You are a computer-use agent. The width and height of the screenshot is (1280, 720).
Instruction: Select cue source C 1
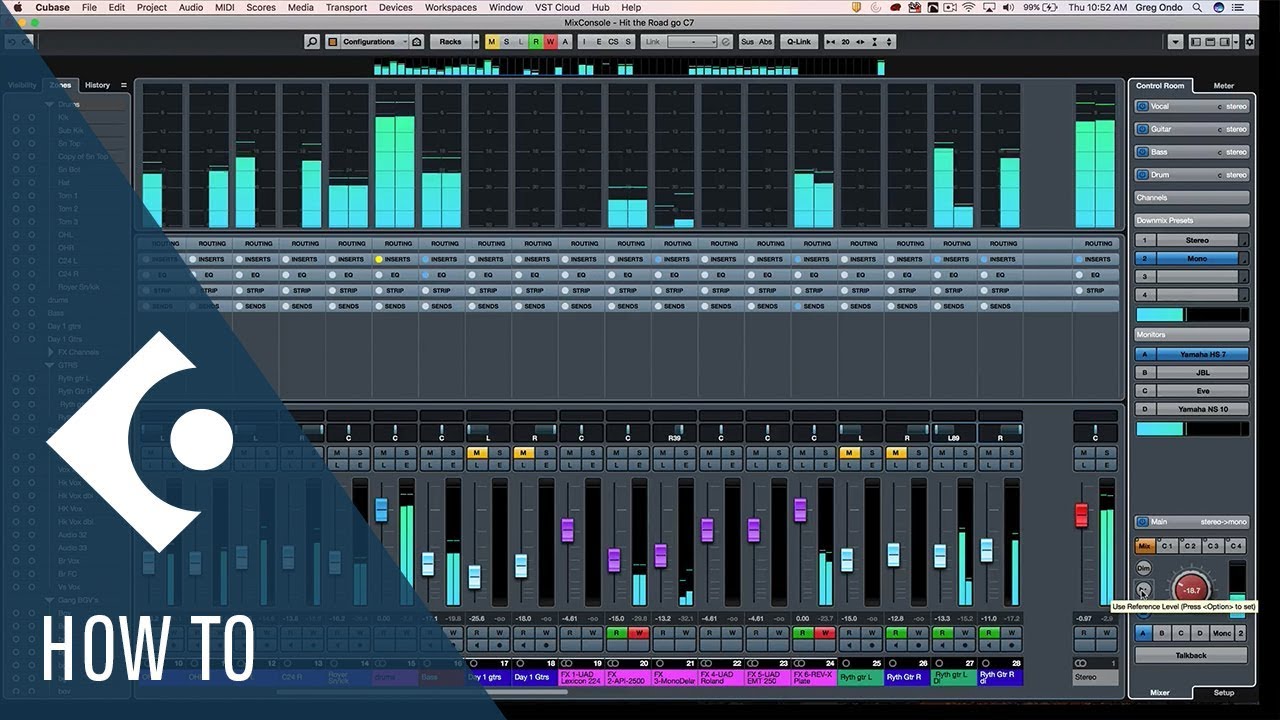[1166, 546]
